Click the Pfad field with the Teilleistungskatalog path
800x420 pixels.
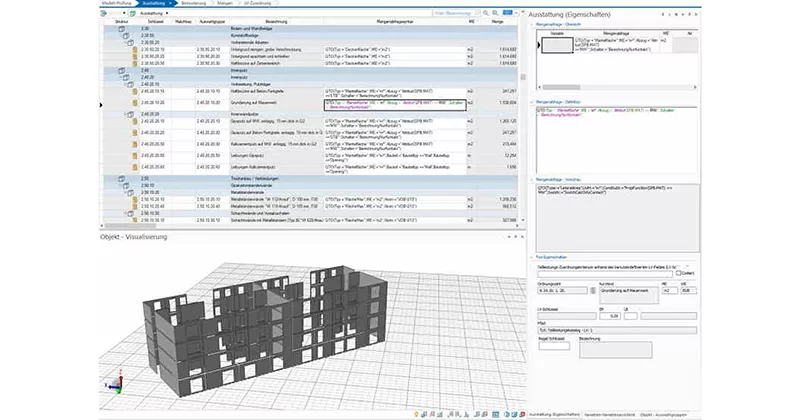pyautogui.click(x=617, y=330)
